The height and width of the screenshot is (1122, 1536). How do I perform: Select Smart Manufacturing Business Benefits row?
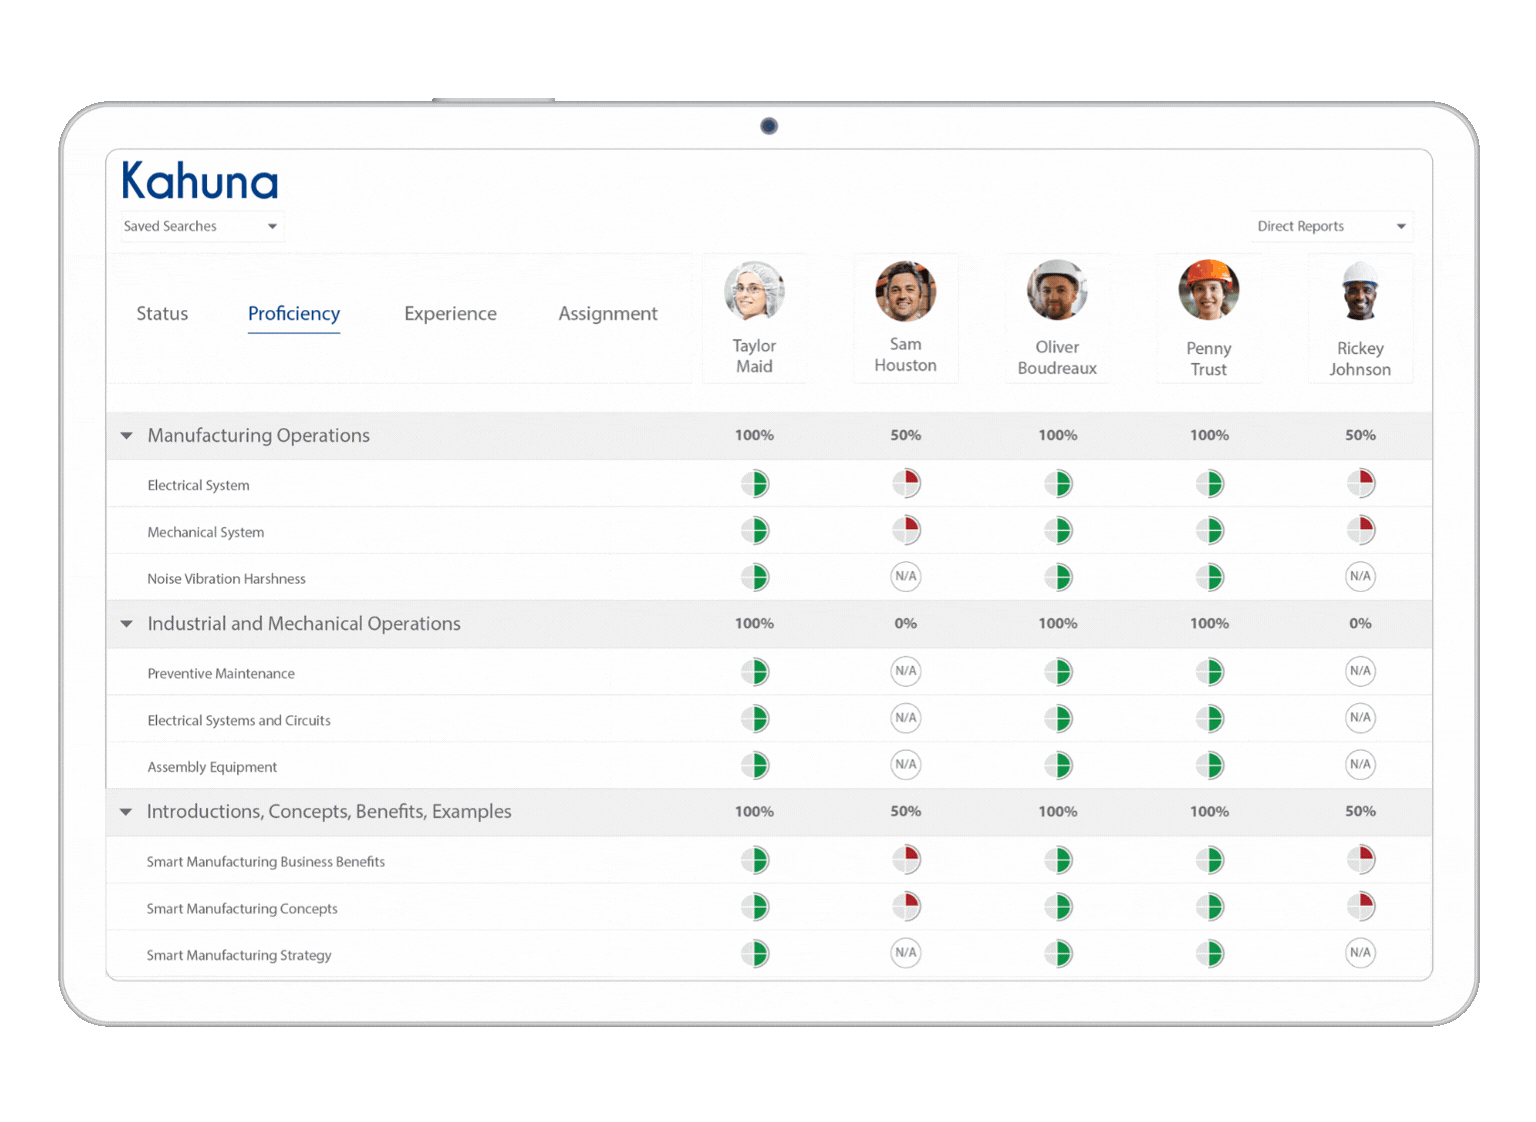click(x=769, y=860)
